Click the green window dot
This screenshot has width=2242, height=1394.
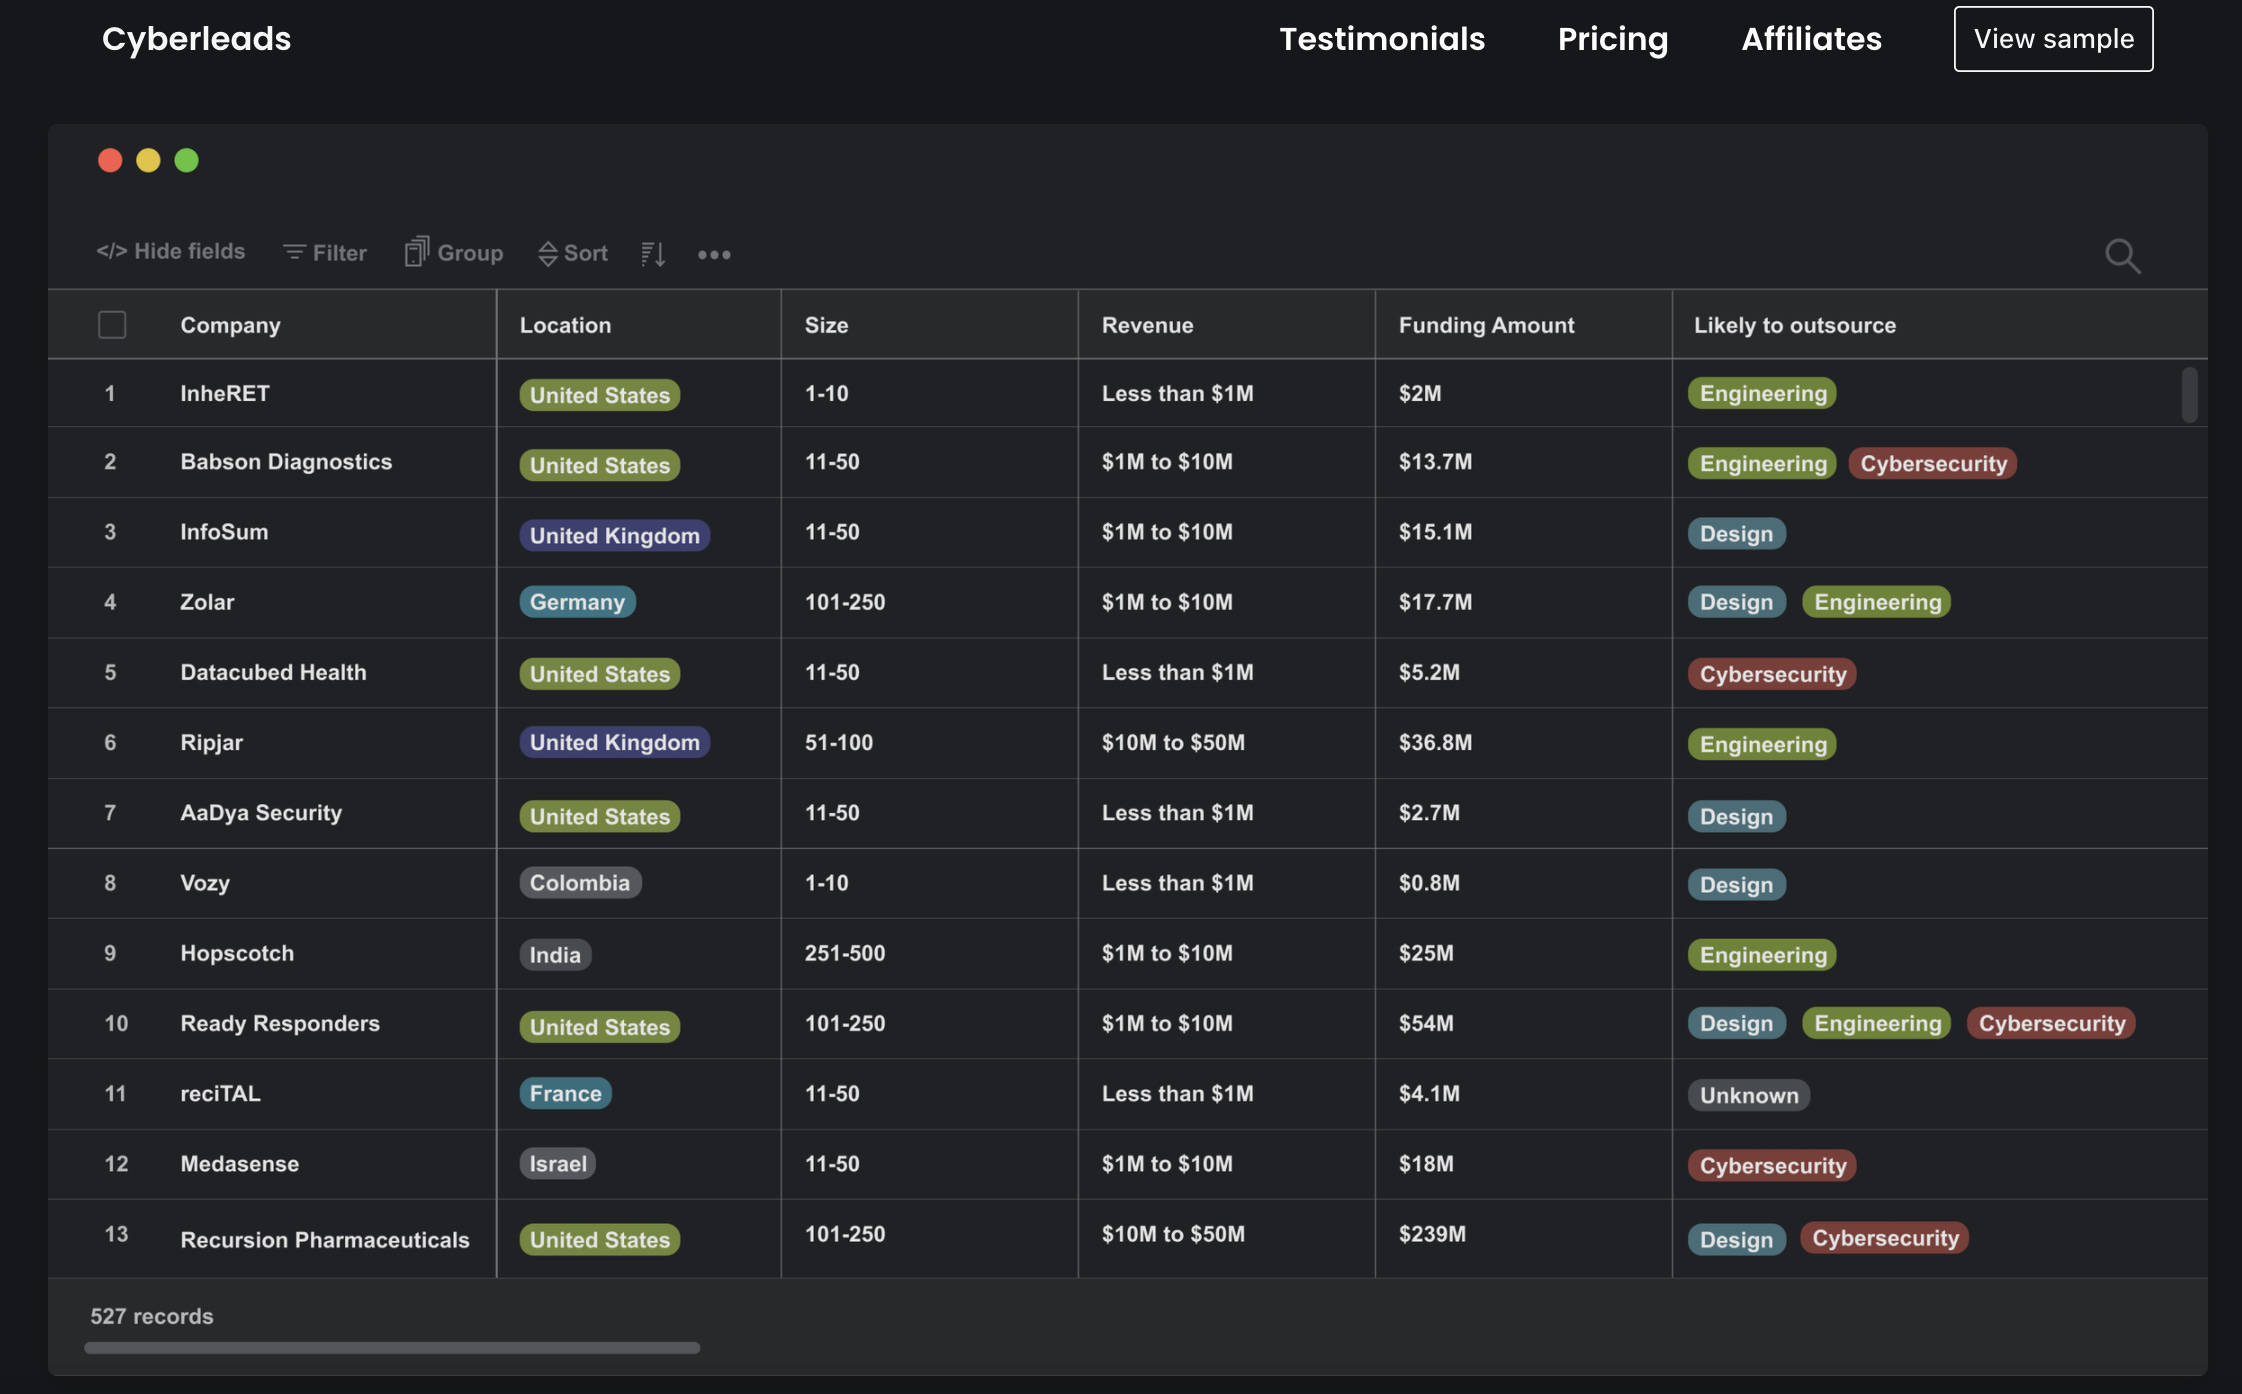point(187,160)
